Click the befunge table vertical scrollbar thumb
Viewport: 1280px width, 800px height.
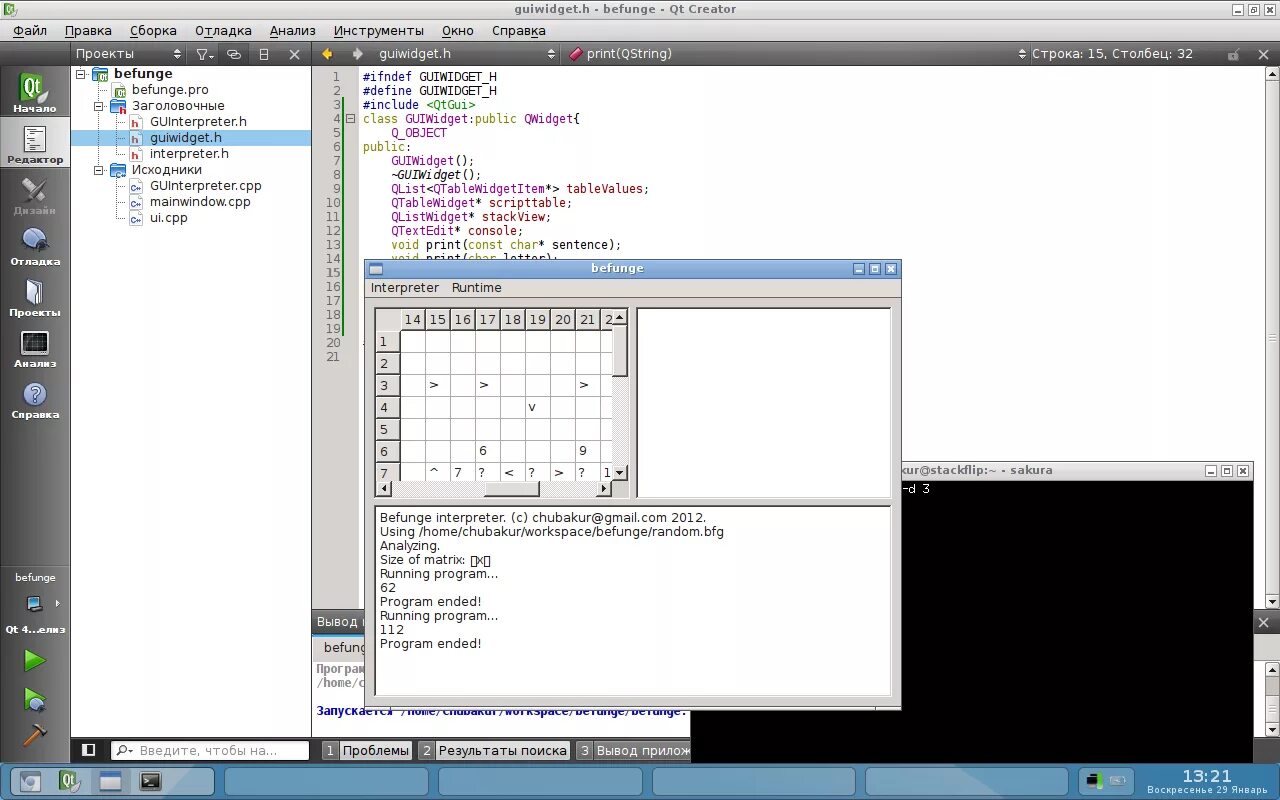(x=620, y=351)
